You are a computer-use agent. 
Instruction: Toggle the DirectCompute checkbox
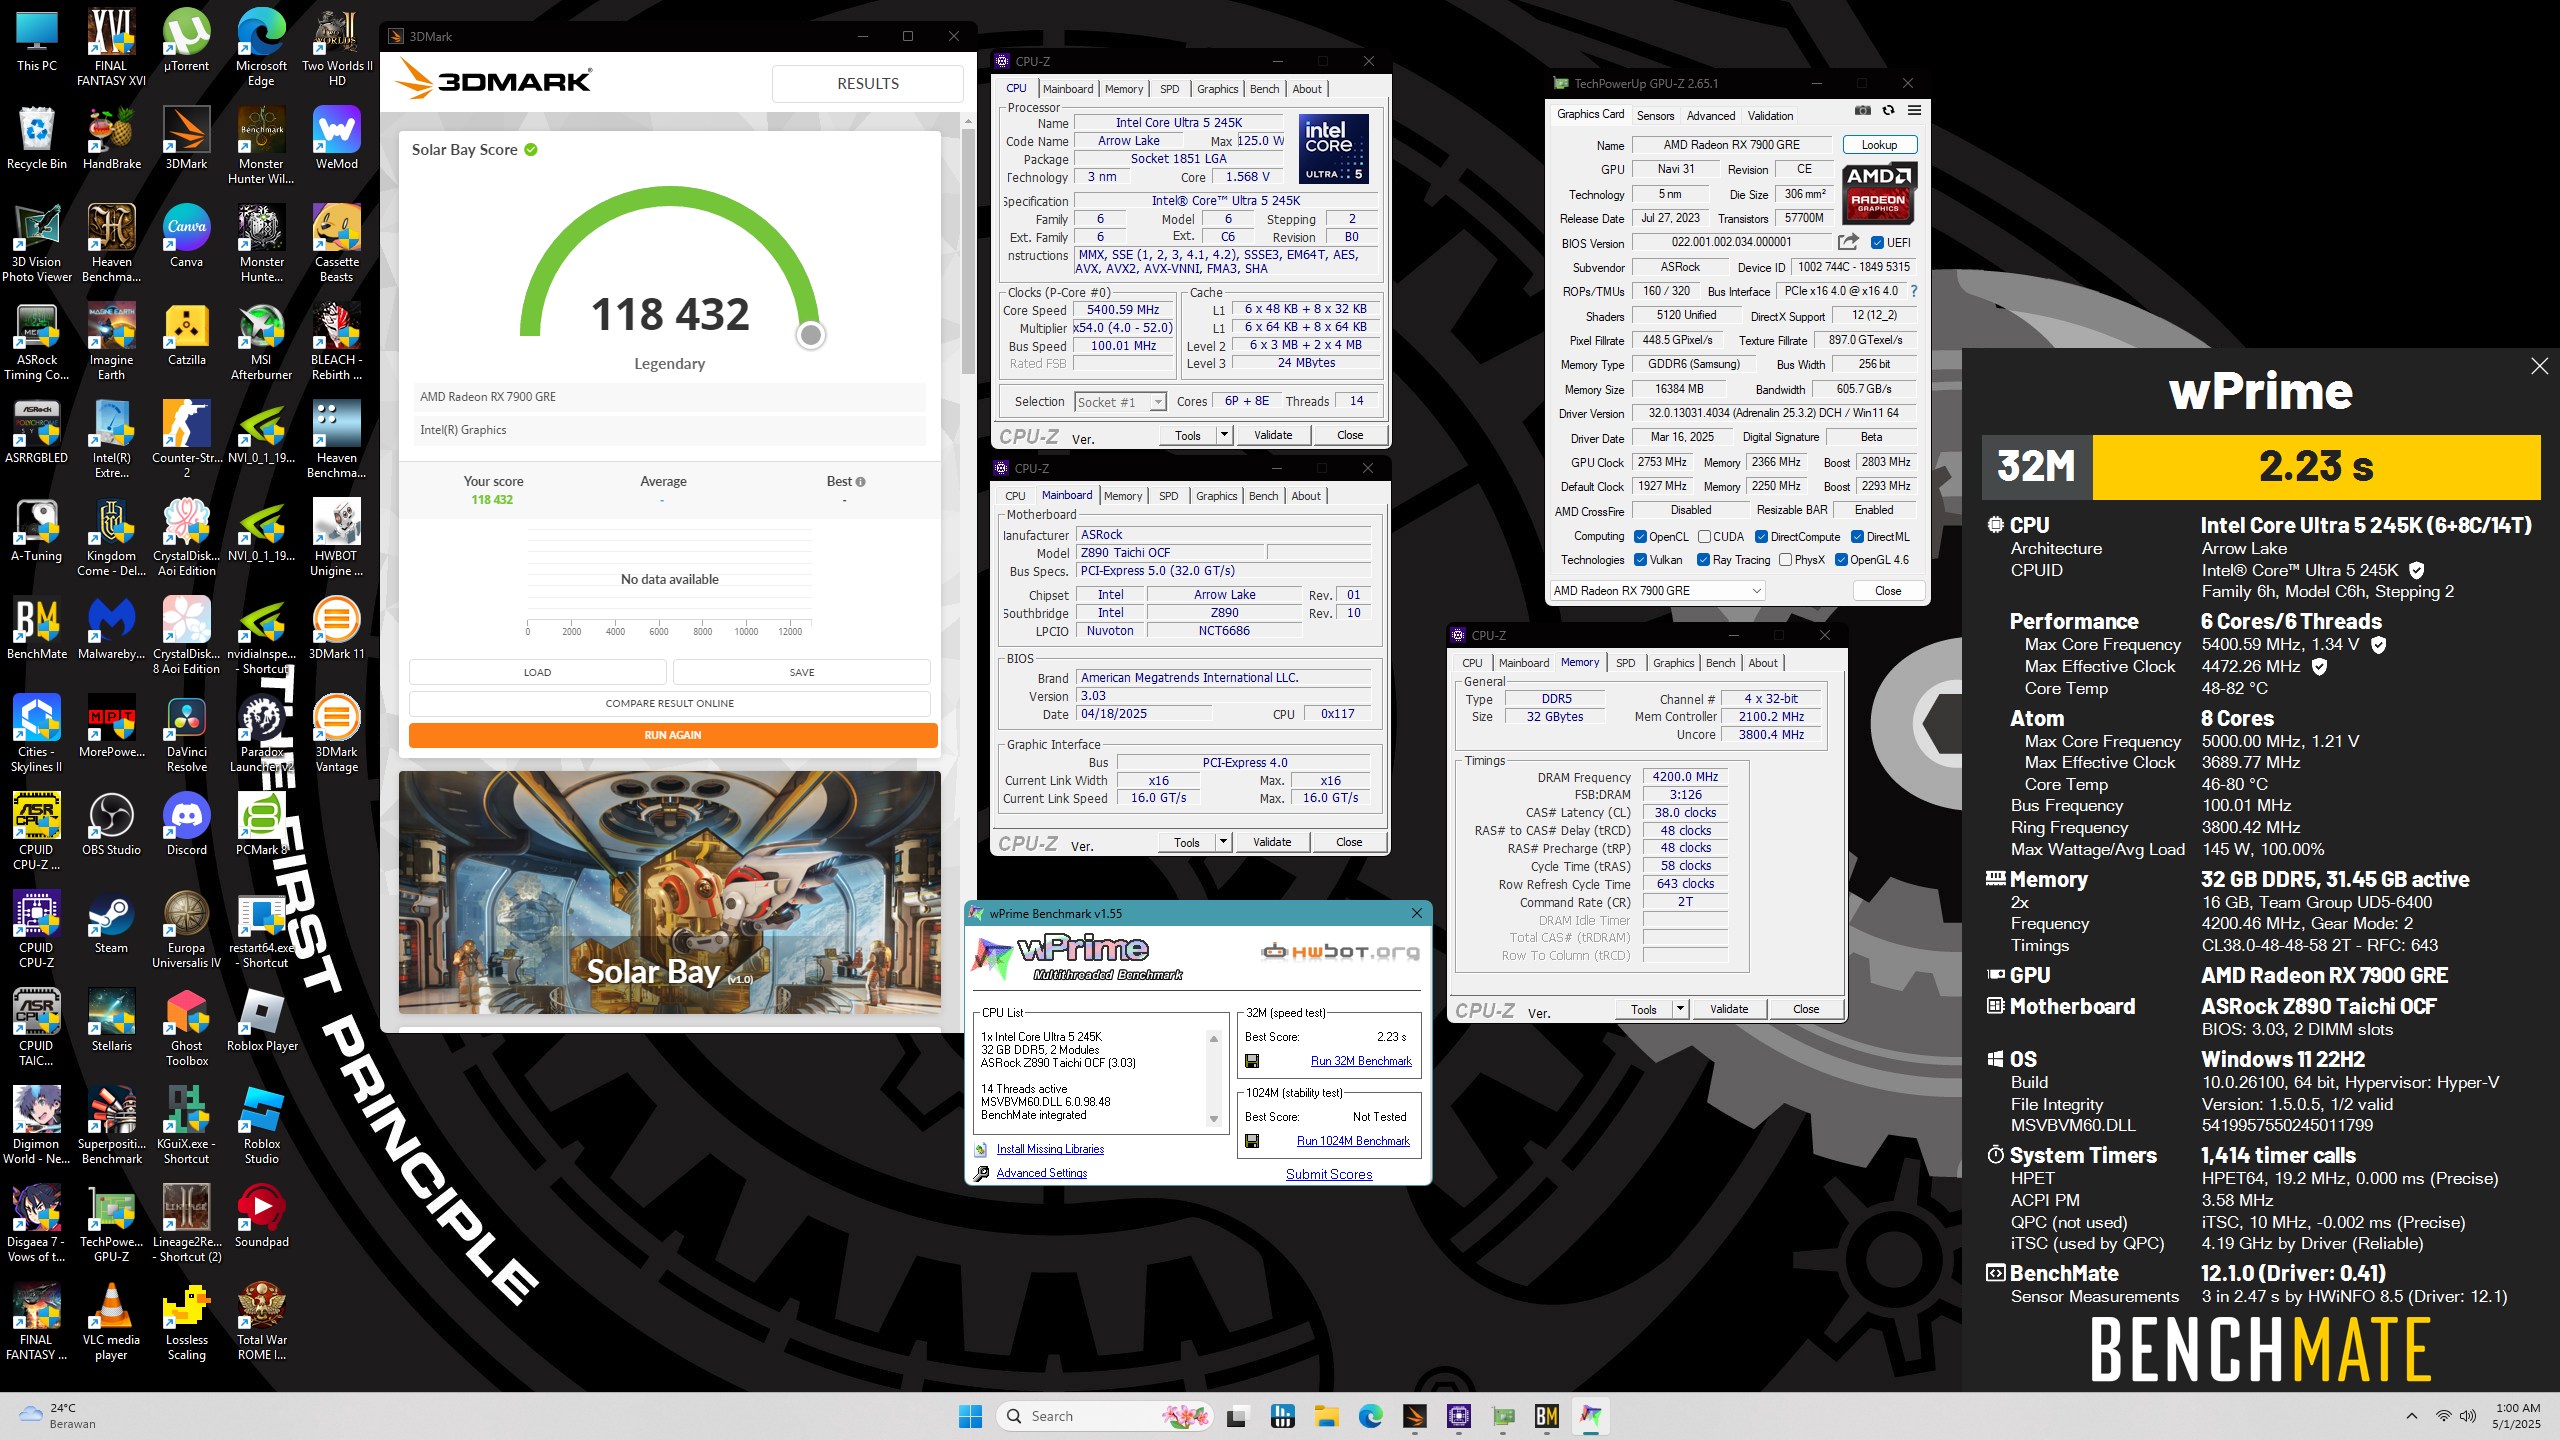(1761, 537)
